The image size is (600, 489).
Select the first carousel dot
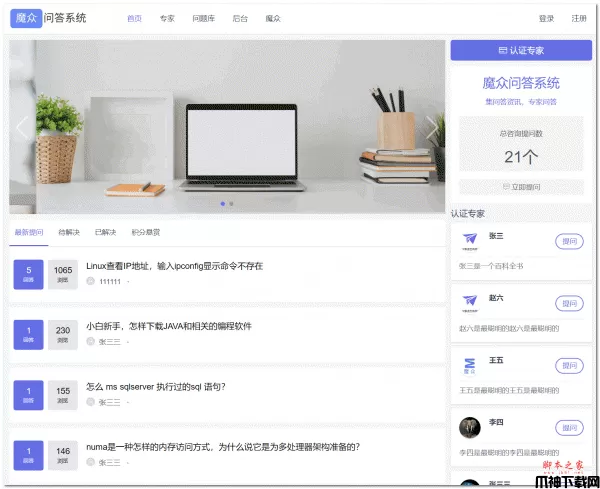[x=223, y=204]
